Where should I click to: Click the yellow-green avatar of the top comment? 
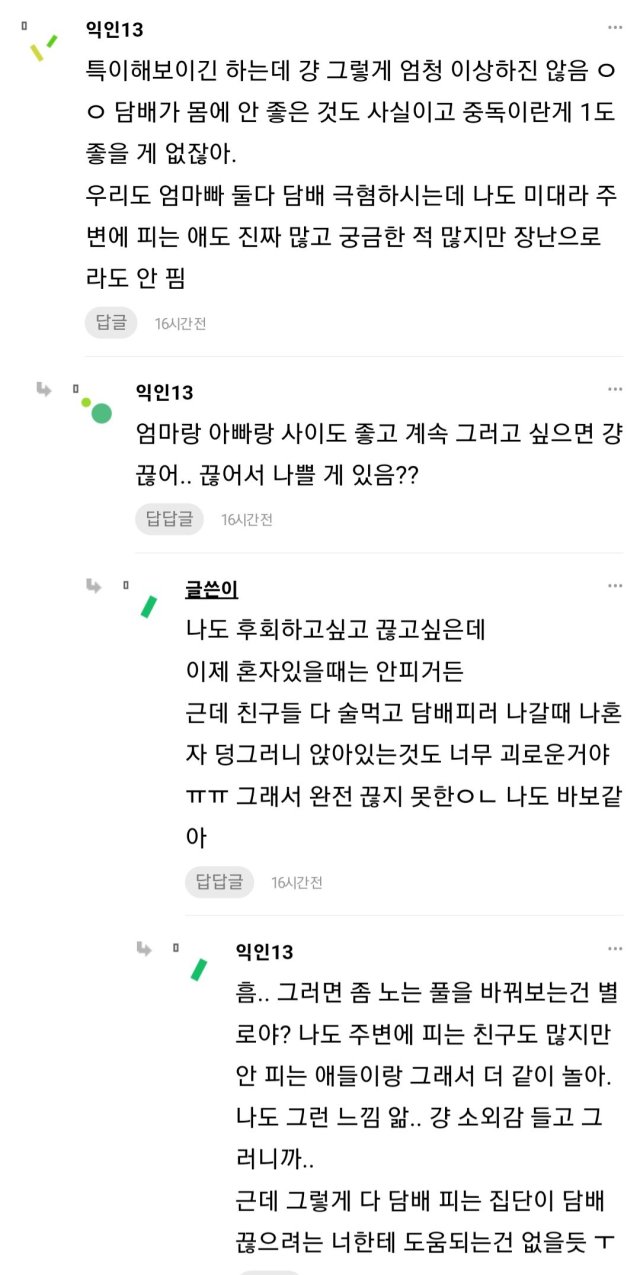[x=43, y=46]
